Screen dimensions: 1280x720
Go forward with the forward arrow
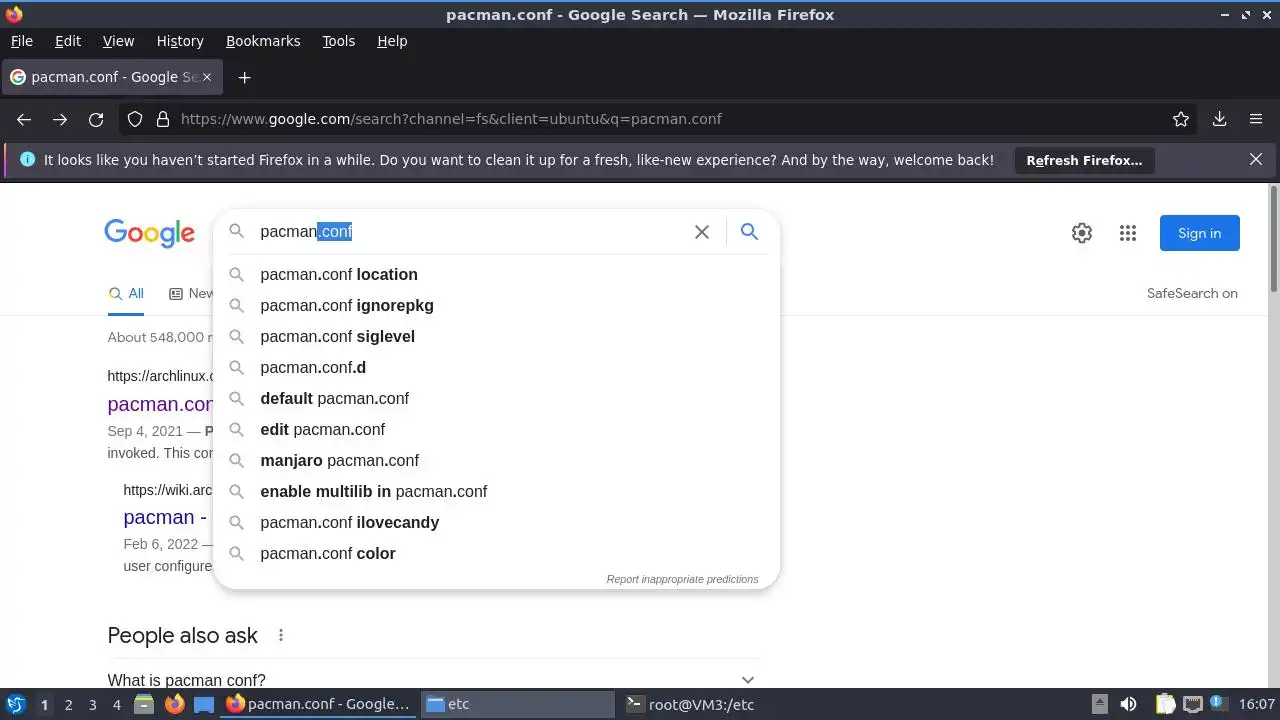60,119
